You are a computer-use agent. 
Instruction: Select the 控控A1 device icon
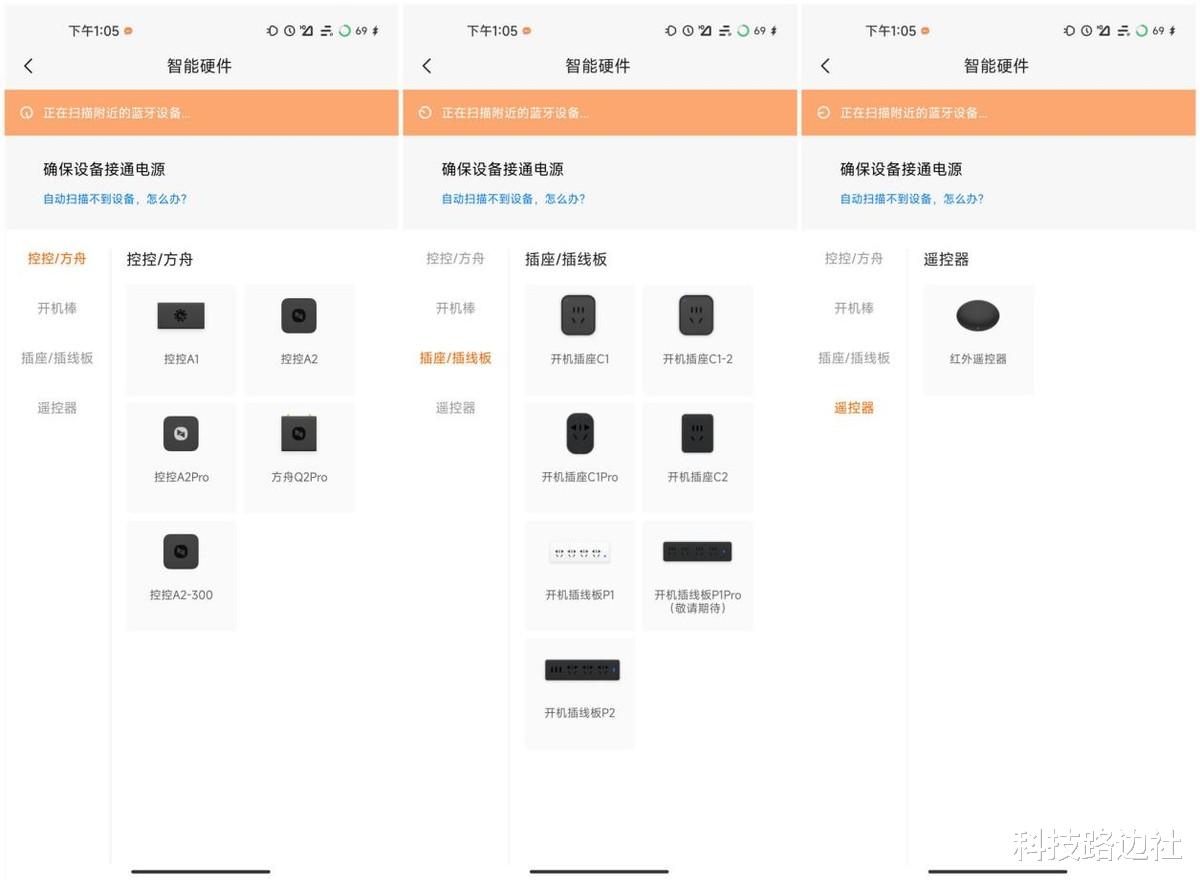tap(180, 314)
